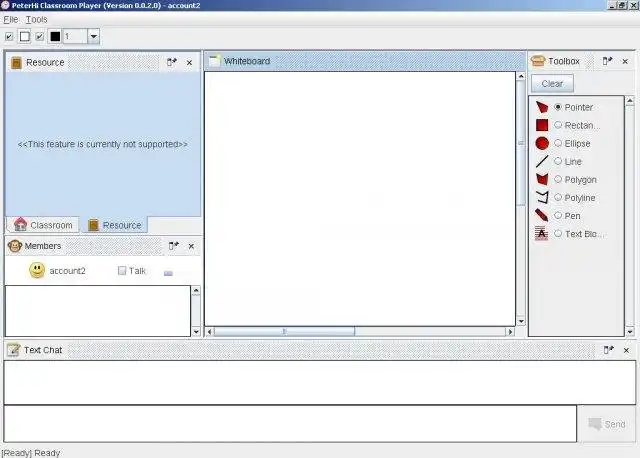Click the Clear button in Toolbox

552,83
